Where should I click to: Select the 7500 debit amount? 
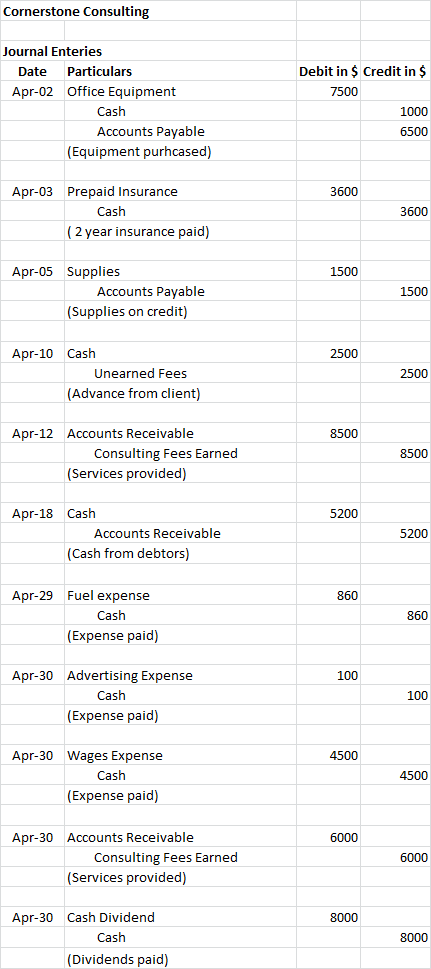pyautogui.click(x=344, y=91)
